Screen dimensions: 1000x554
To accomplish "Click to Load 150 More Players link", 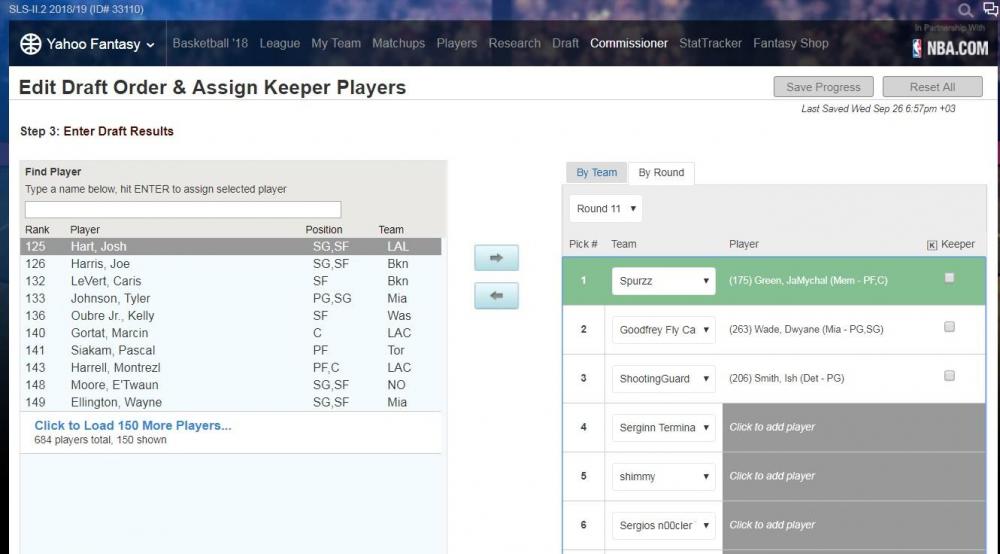I will [133, 425].
